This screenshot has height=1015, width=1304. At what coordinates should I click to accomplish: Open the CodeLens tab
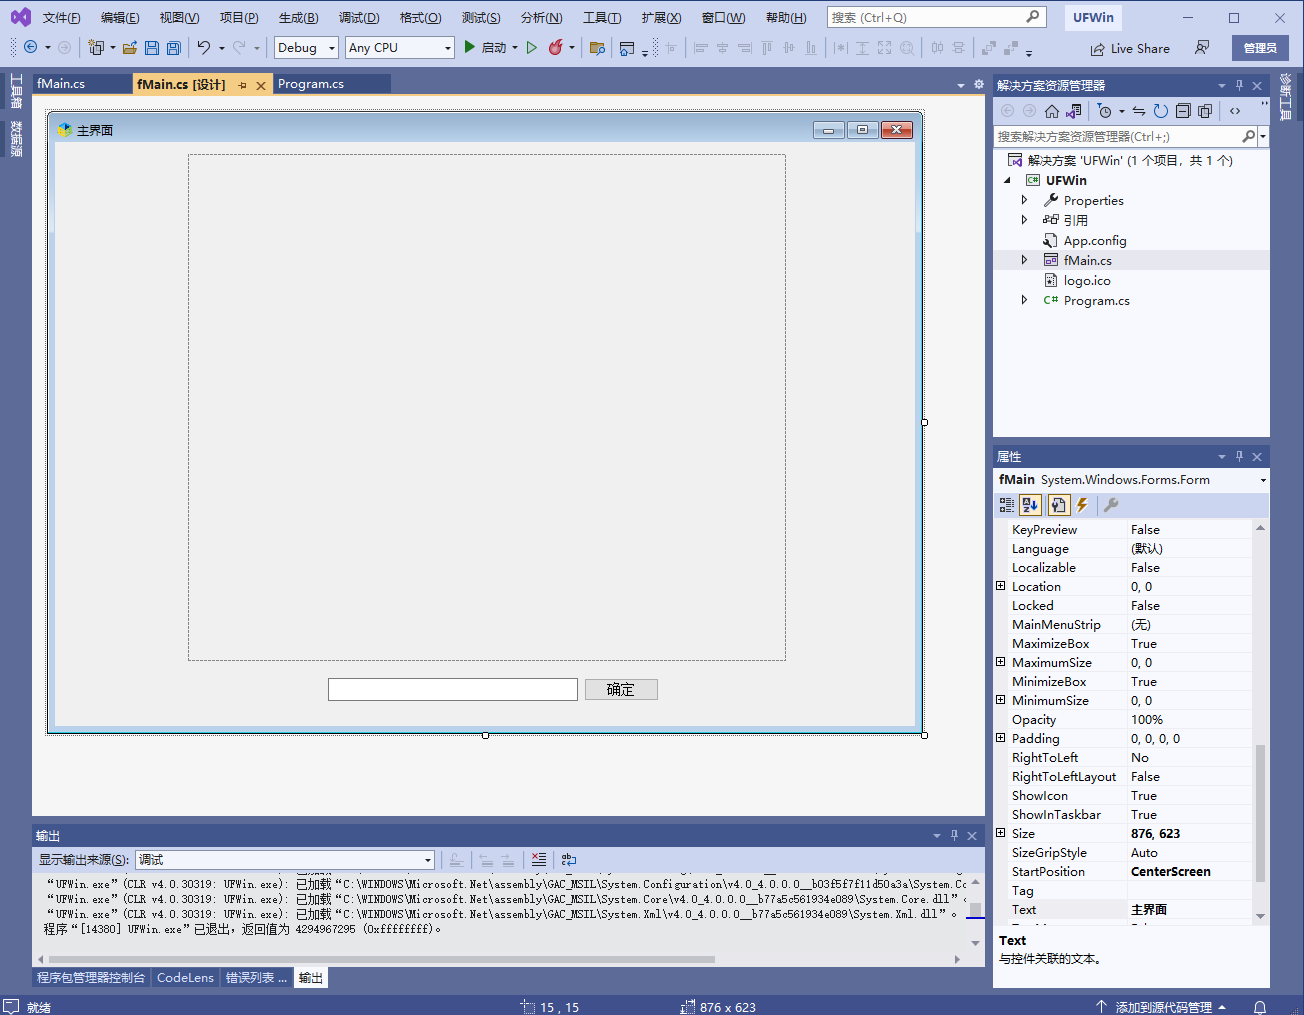pos(185,977)
